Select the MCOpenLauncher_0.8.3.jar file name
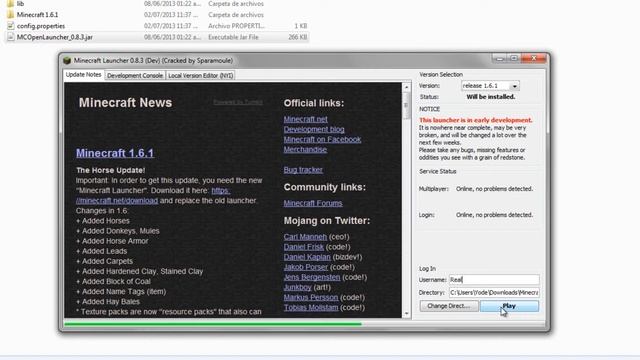This screenshot has width=640, height=360. click(x=55, y=37)
